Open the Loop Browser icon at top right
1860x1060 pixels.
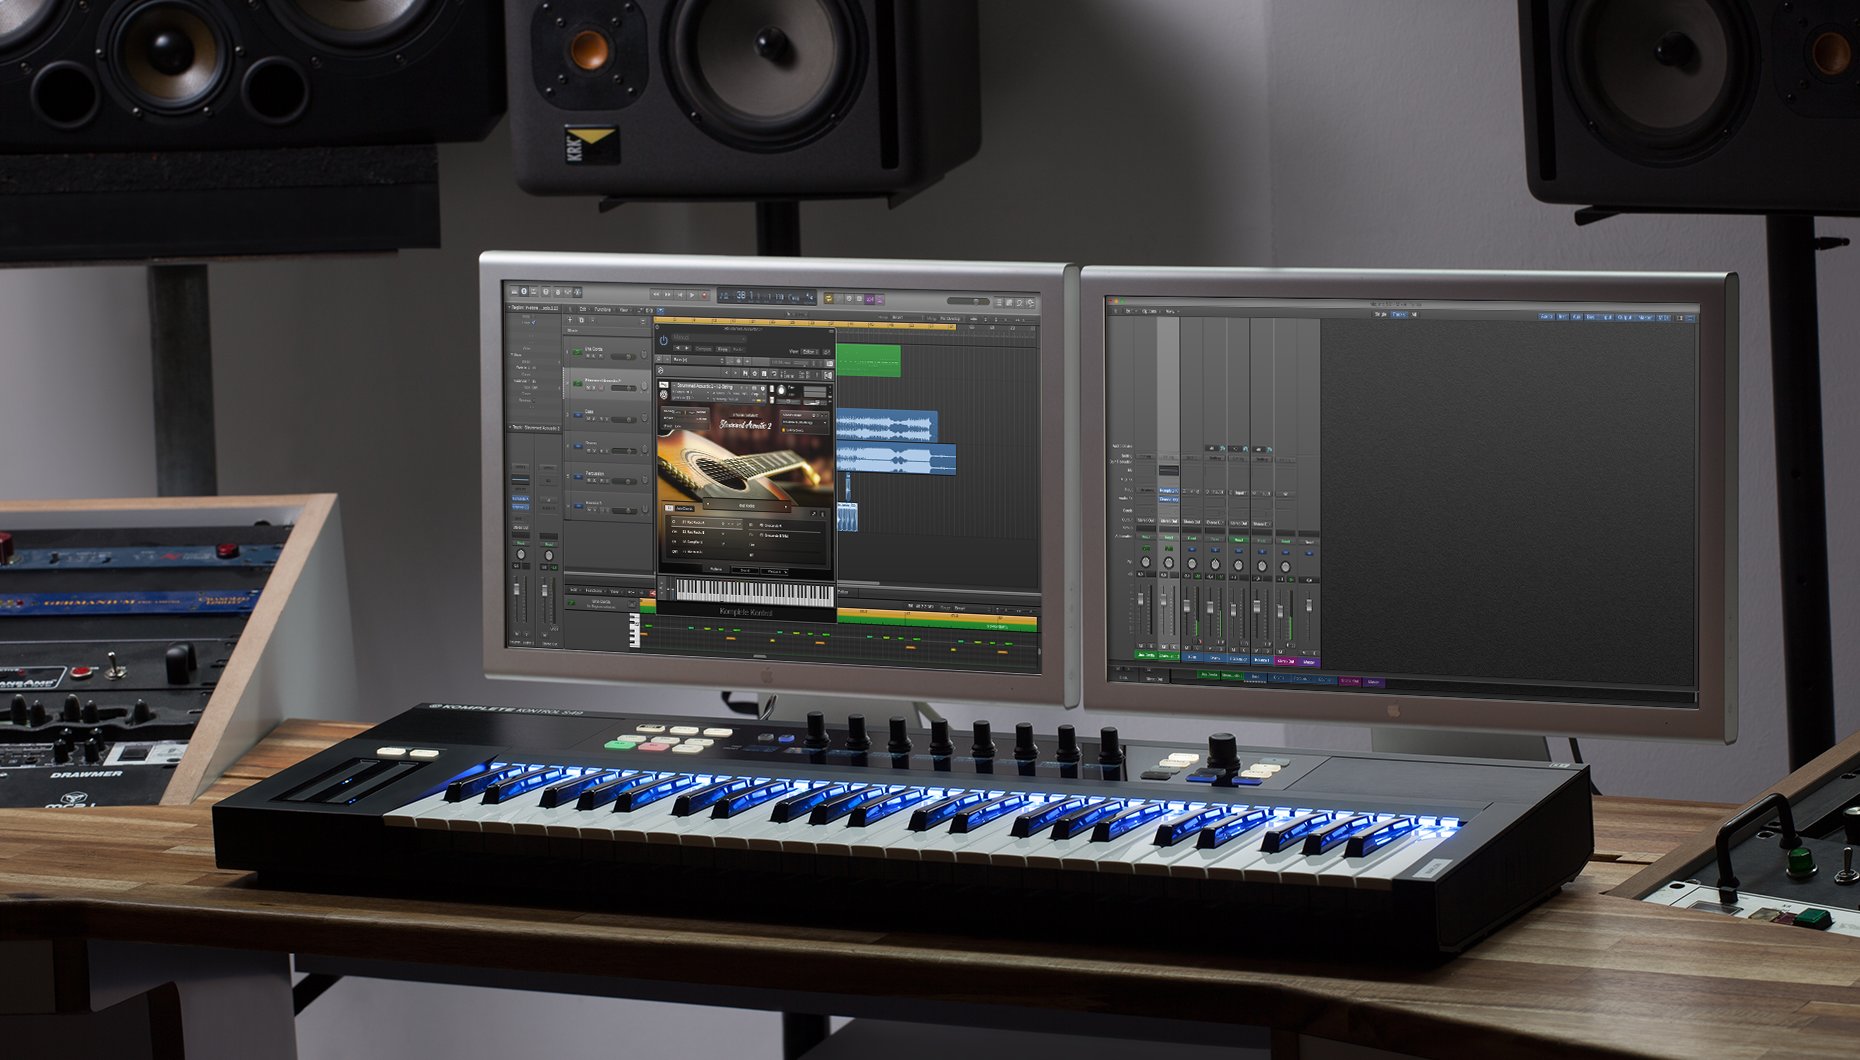click(x=1019, y=302)
